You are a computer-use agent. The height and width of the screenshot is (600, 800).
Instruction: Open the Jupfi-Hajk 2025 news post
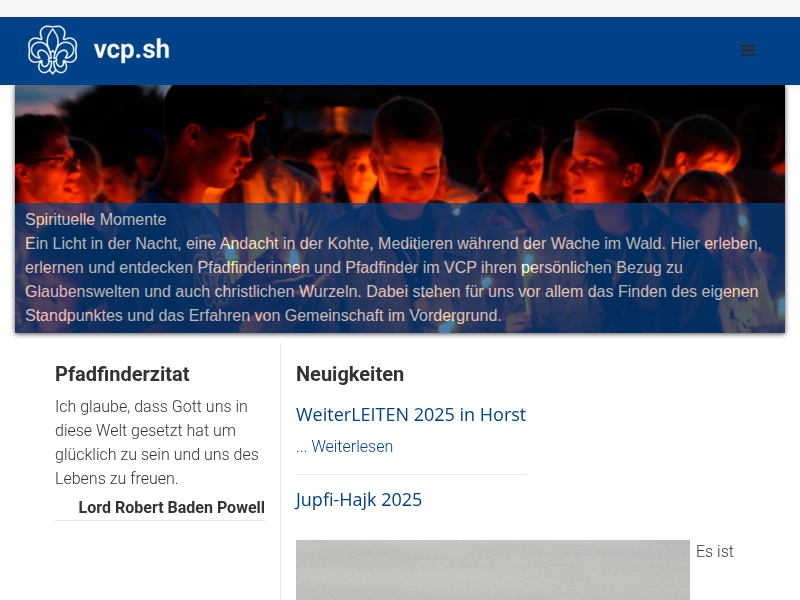point(359,500)
